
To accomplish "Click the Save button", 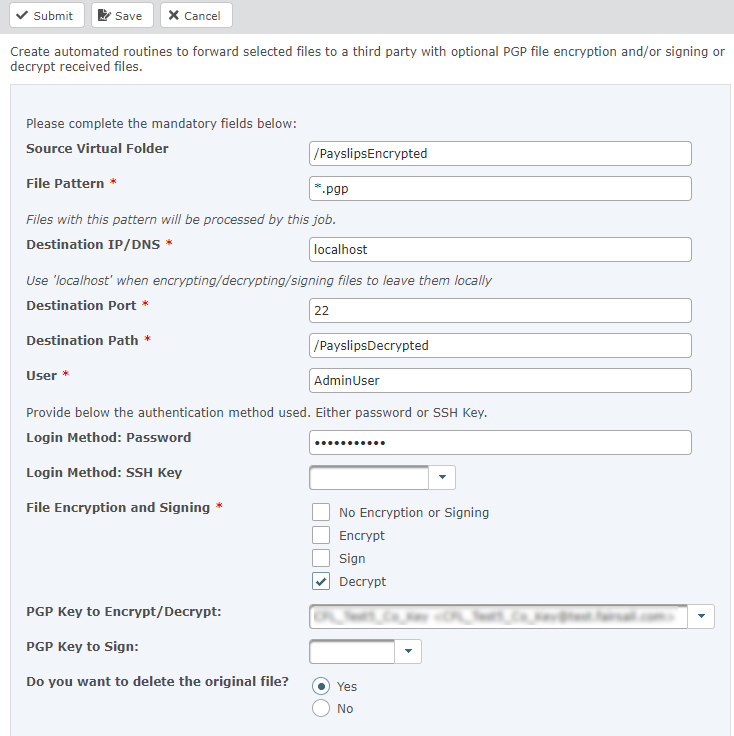I will pos(122,15).
